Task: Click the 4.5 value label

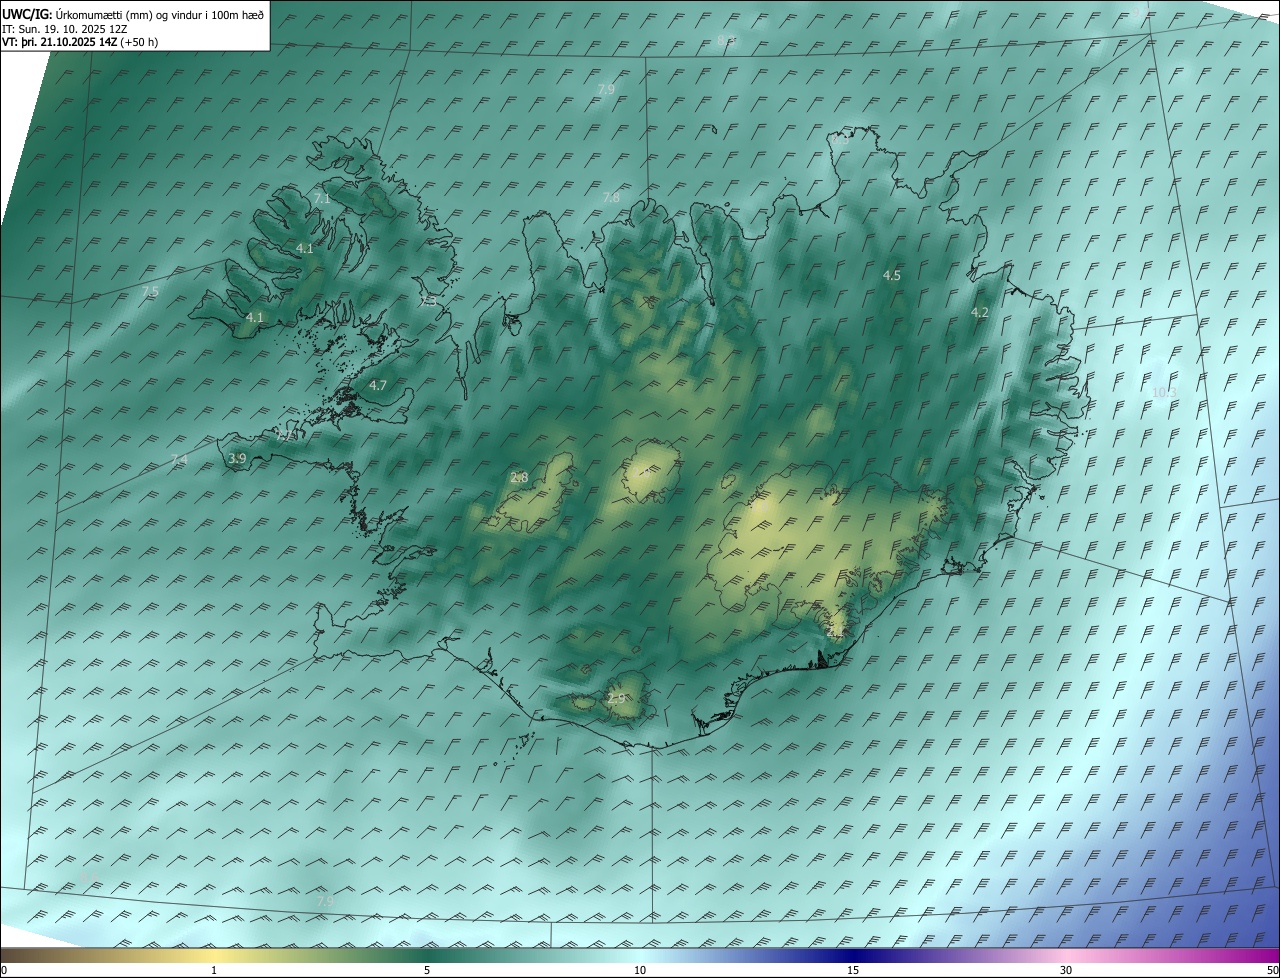Action: (x=892, y=275)
